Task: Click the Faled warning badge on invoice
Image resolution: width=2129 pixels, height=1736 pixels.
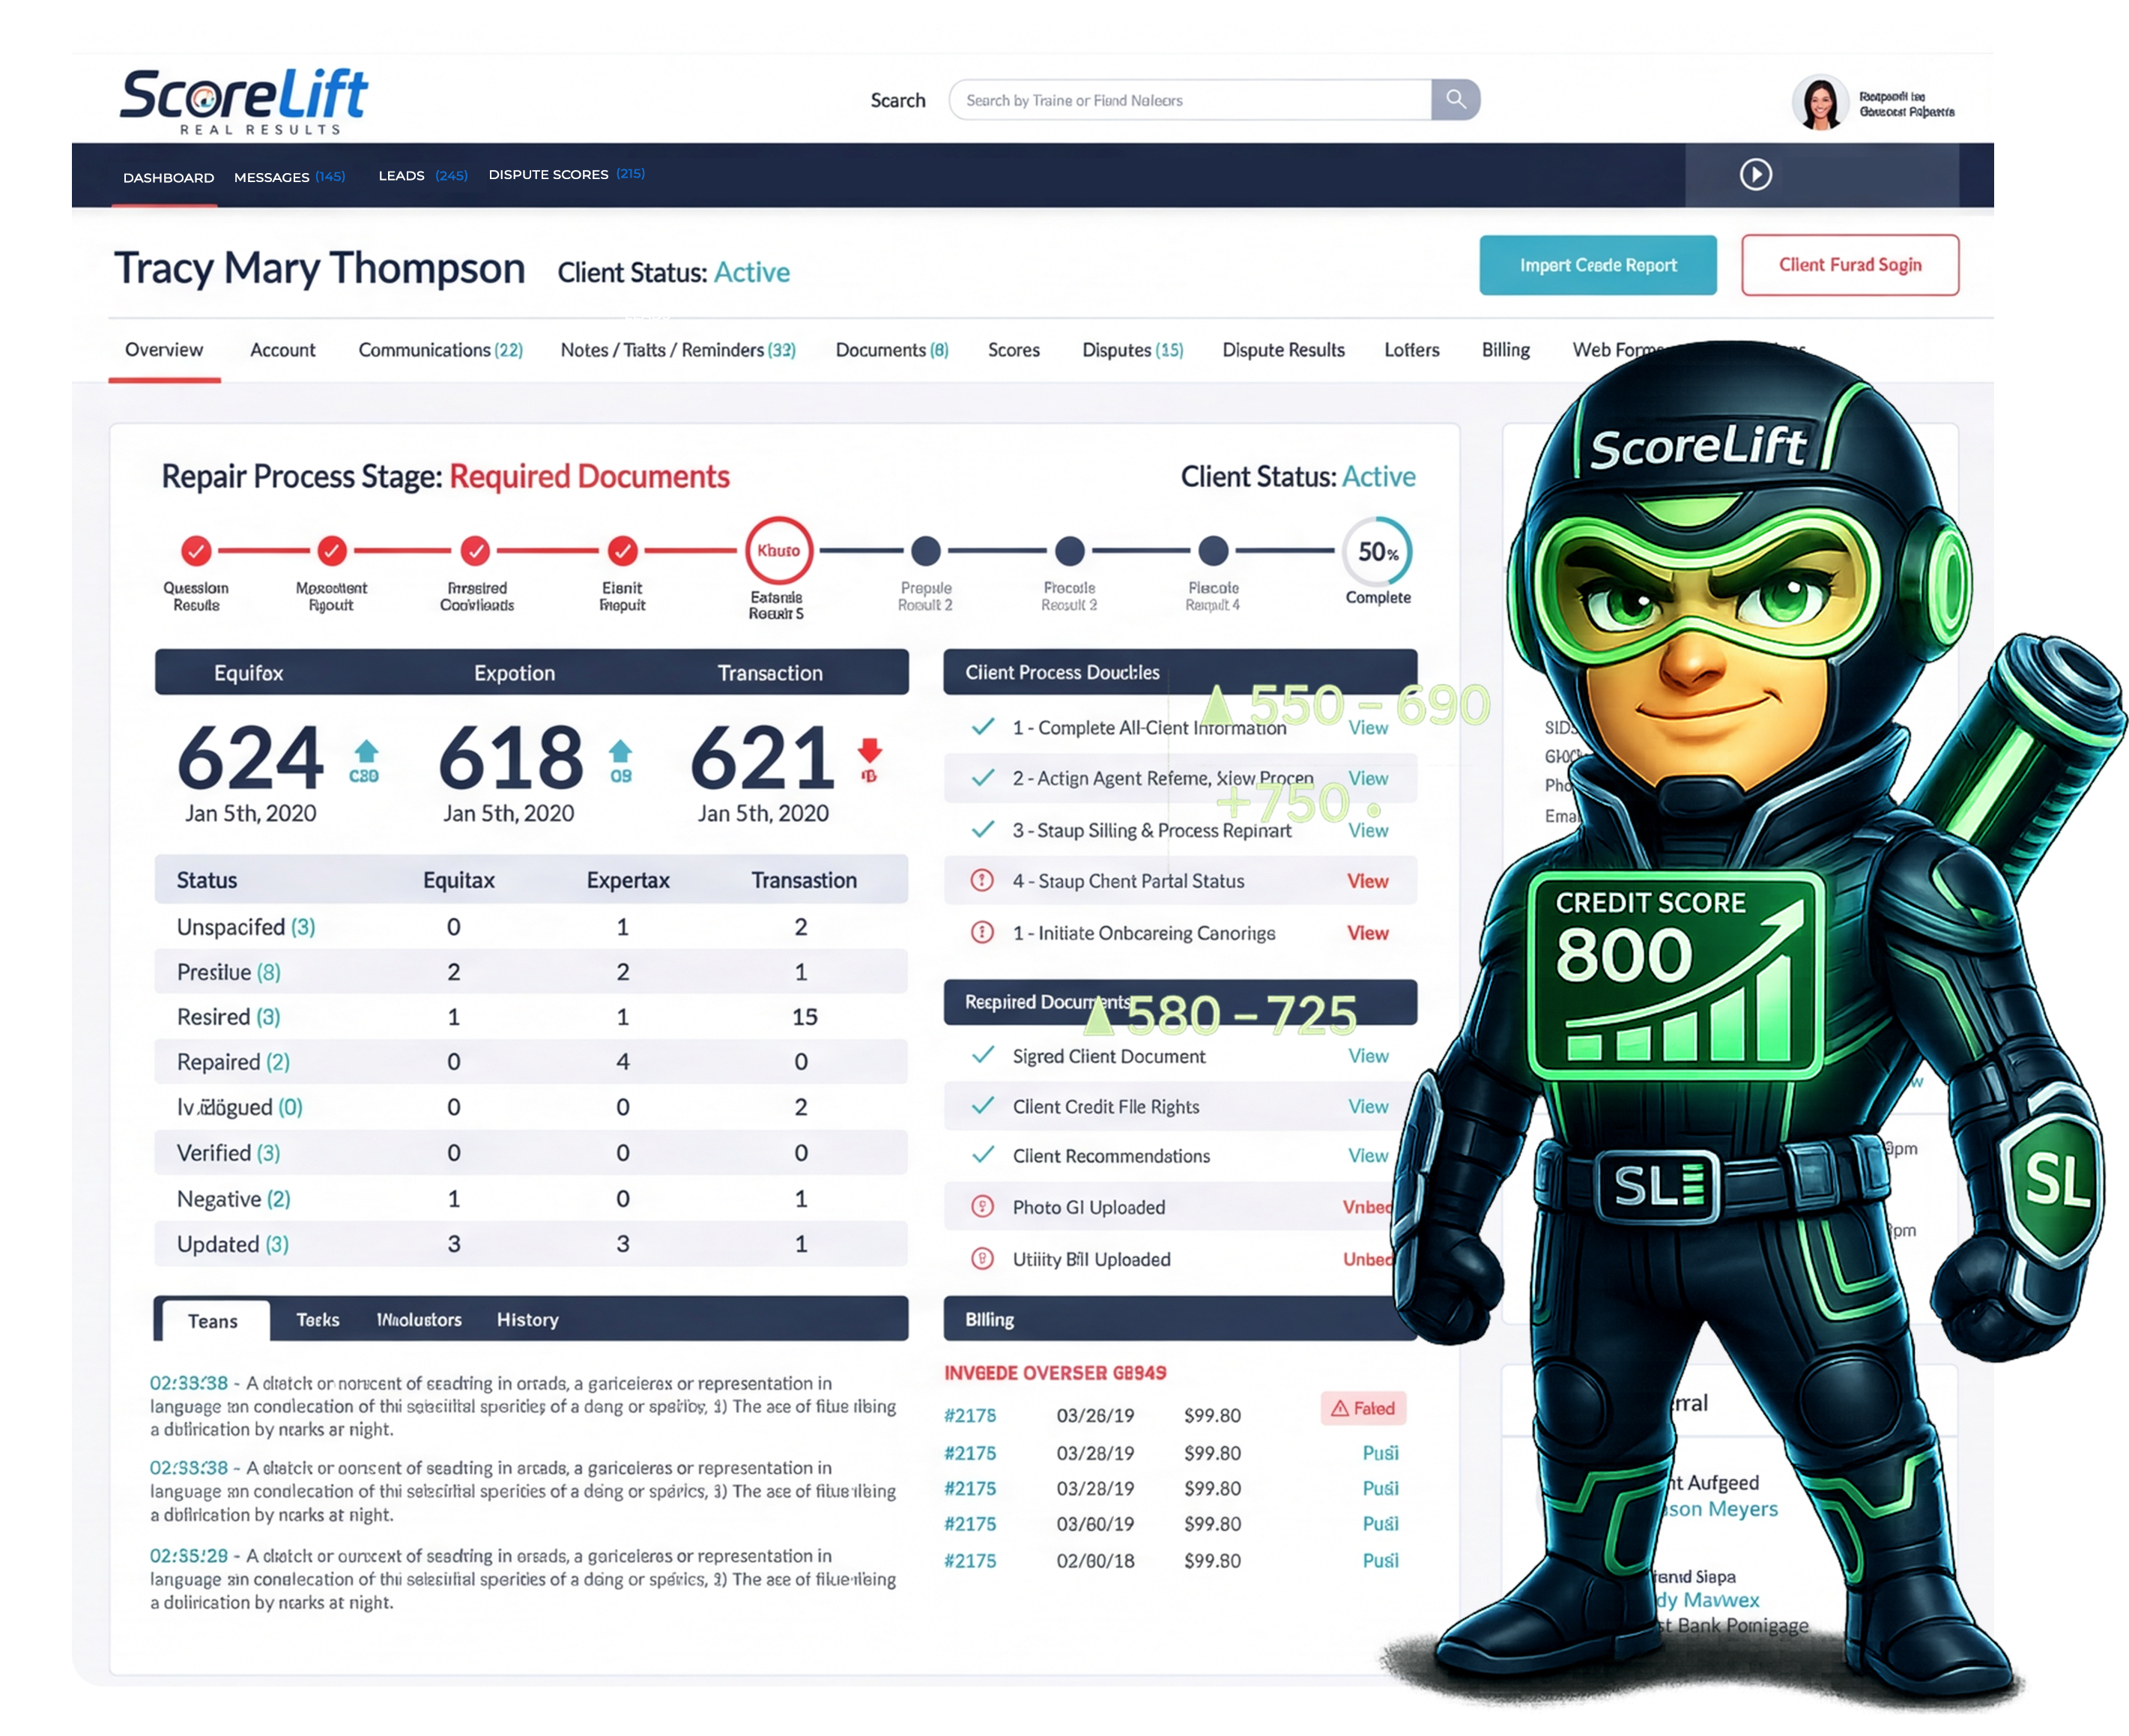Action: click(x=1363, y=1408)
